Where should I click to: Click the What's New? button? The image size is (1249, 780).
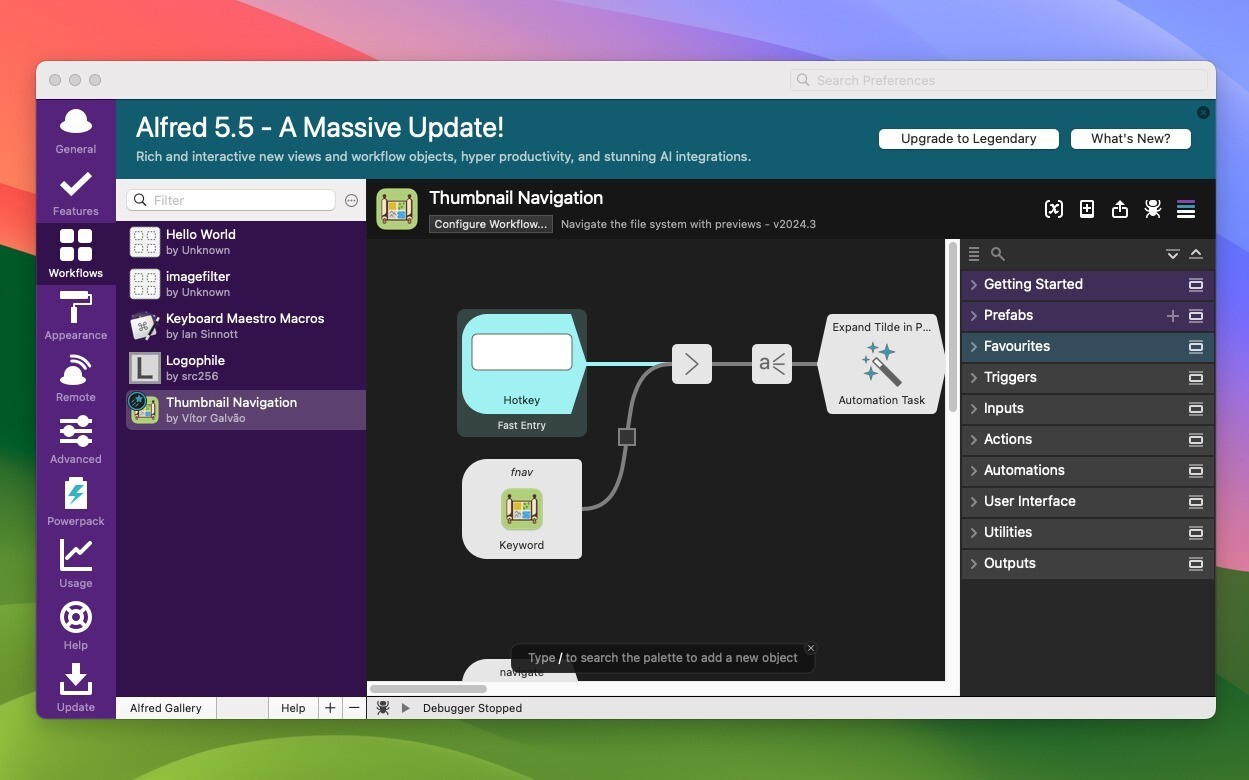[x=1130, y=138]
